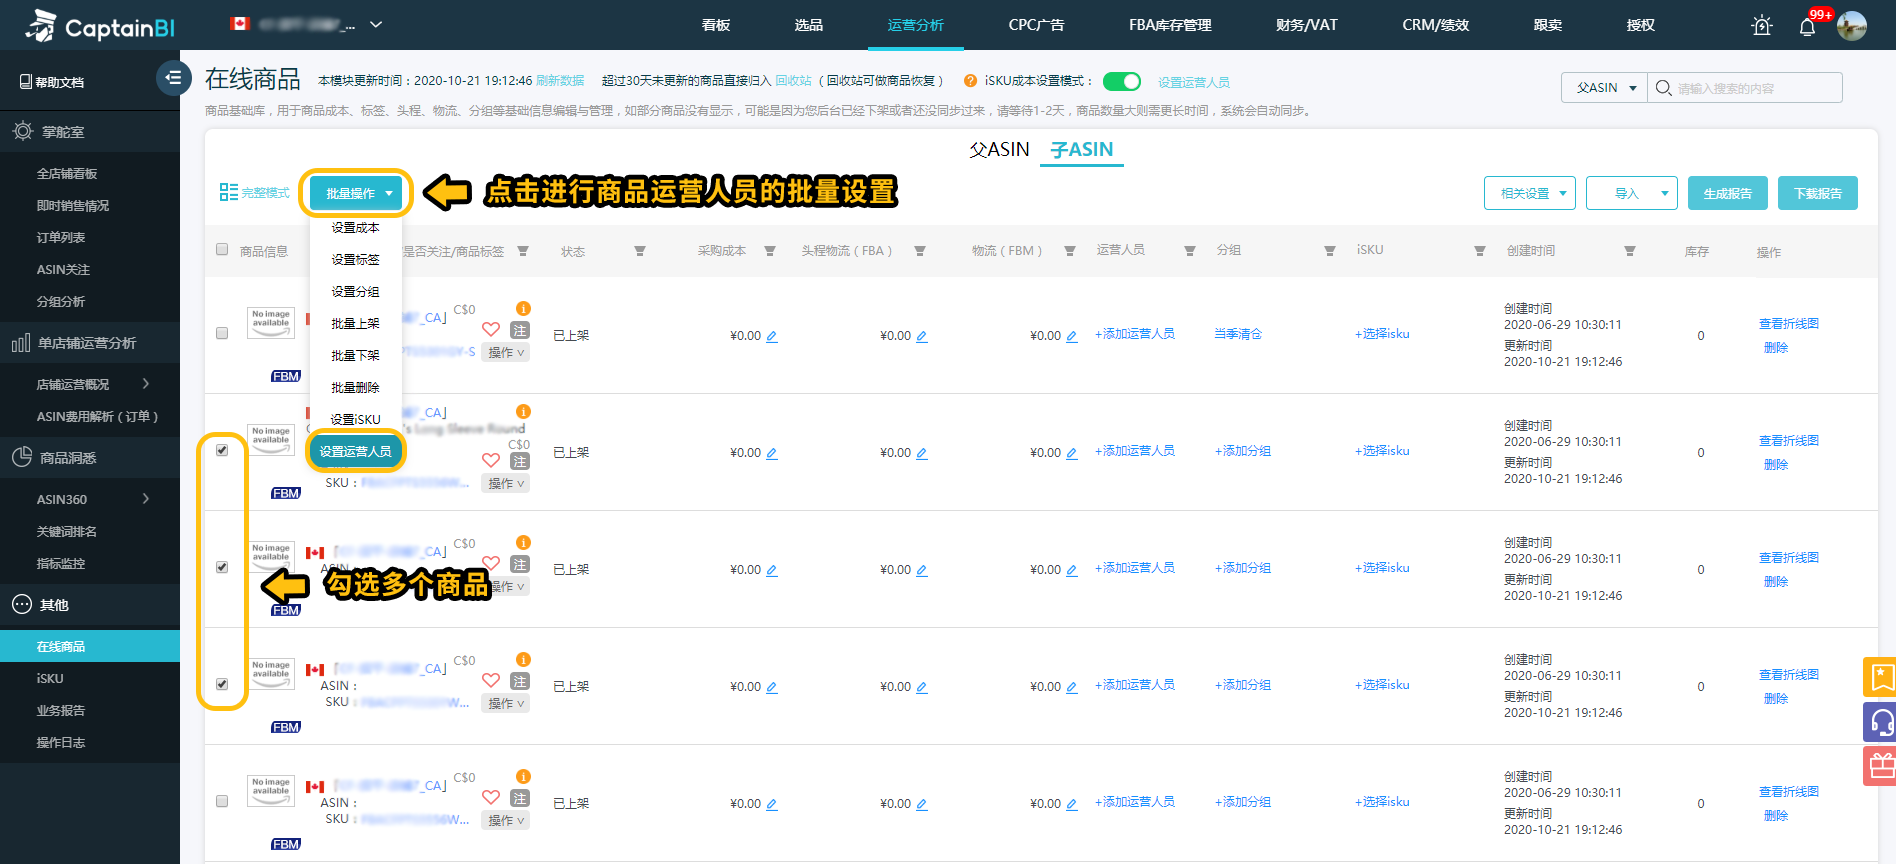The width and height of the screenshot is (1896, 864).
Task: Filter the 分组 column
Action: [x=1330, y=251]
